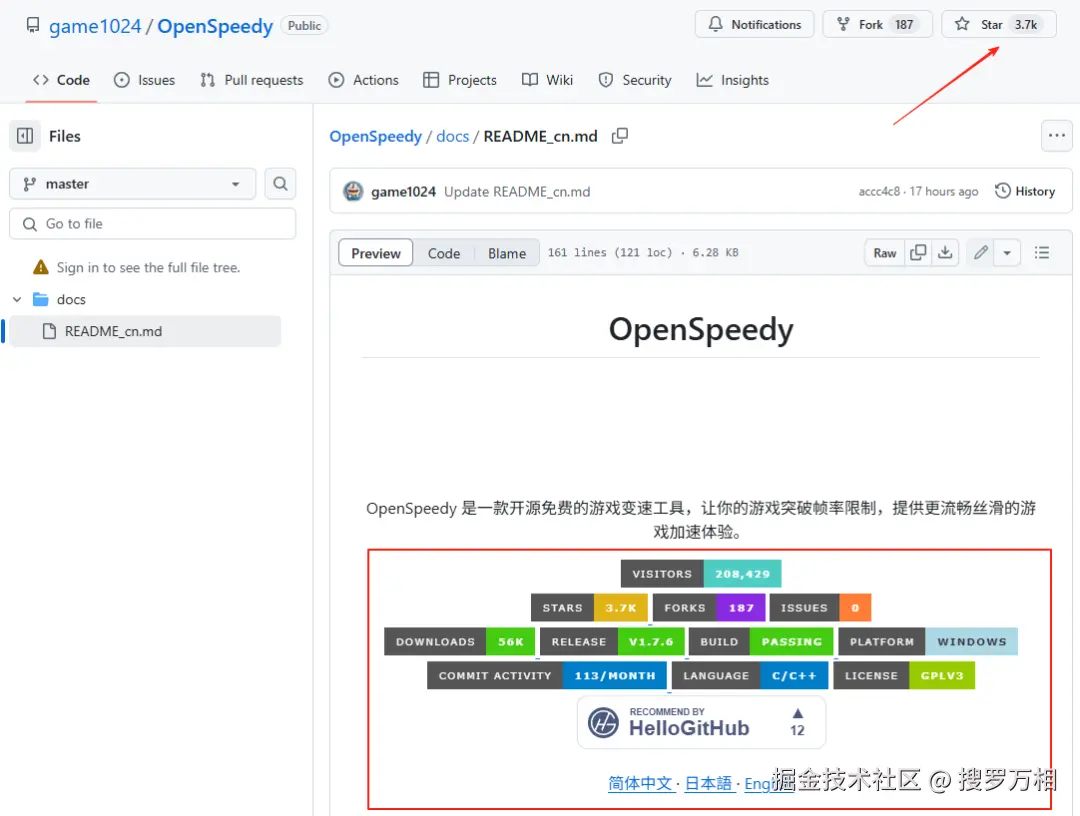The width and height of the screenshot is (1080, 816).
Task: Open the outline list icon
Action: coord(1041,253)
